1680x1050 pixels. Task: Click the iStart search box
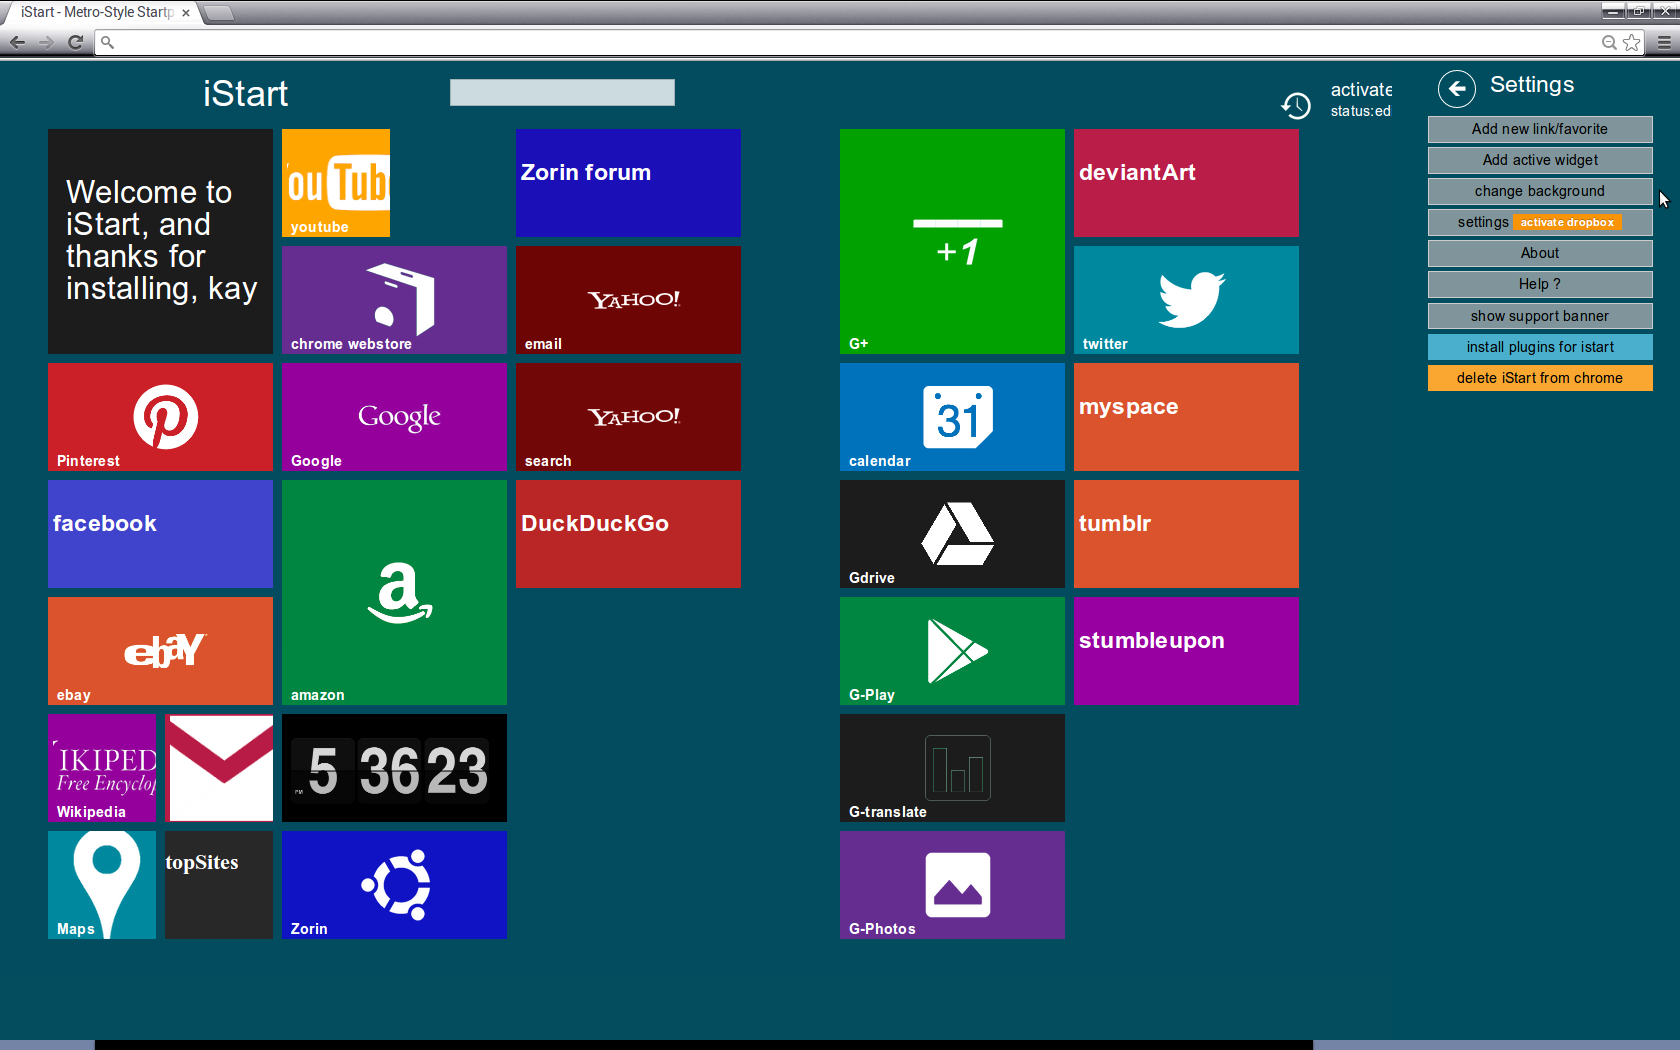pos(562,93)
